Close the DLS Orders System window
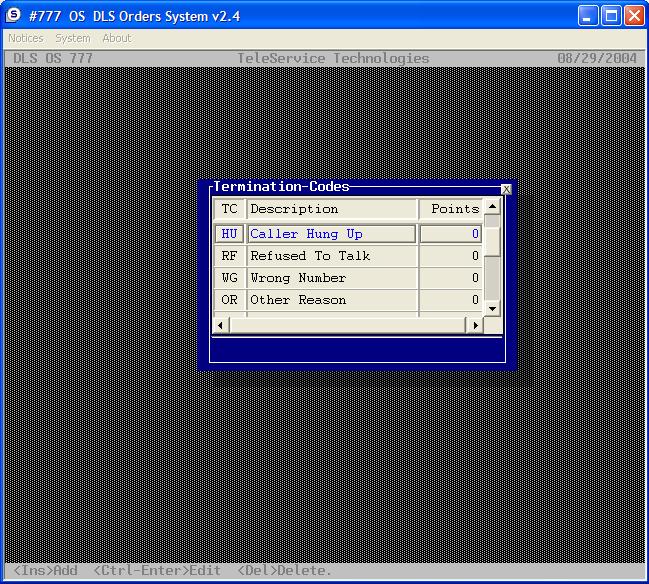Image resolution: width=649 pixels, height=584 pixels. coord(634,16)
